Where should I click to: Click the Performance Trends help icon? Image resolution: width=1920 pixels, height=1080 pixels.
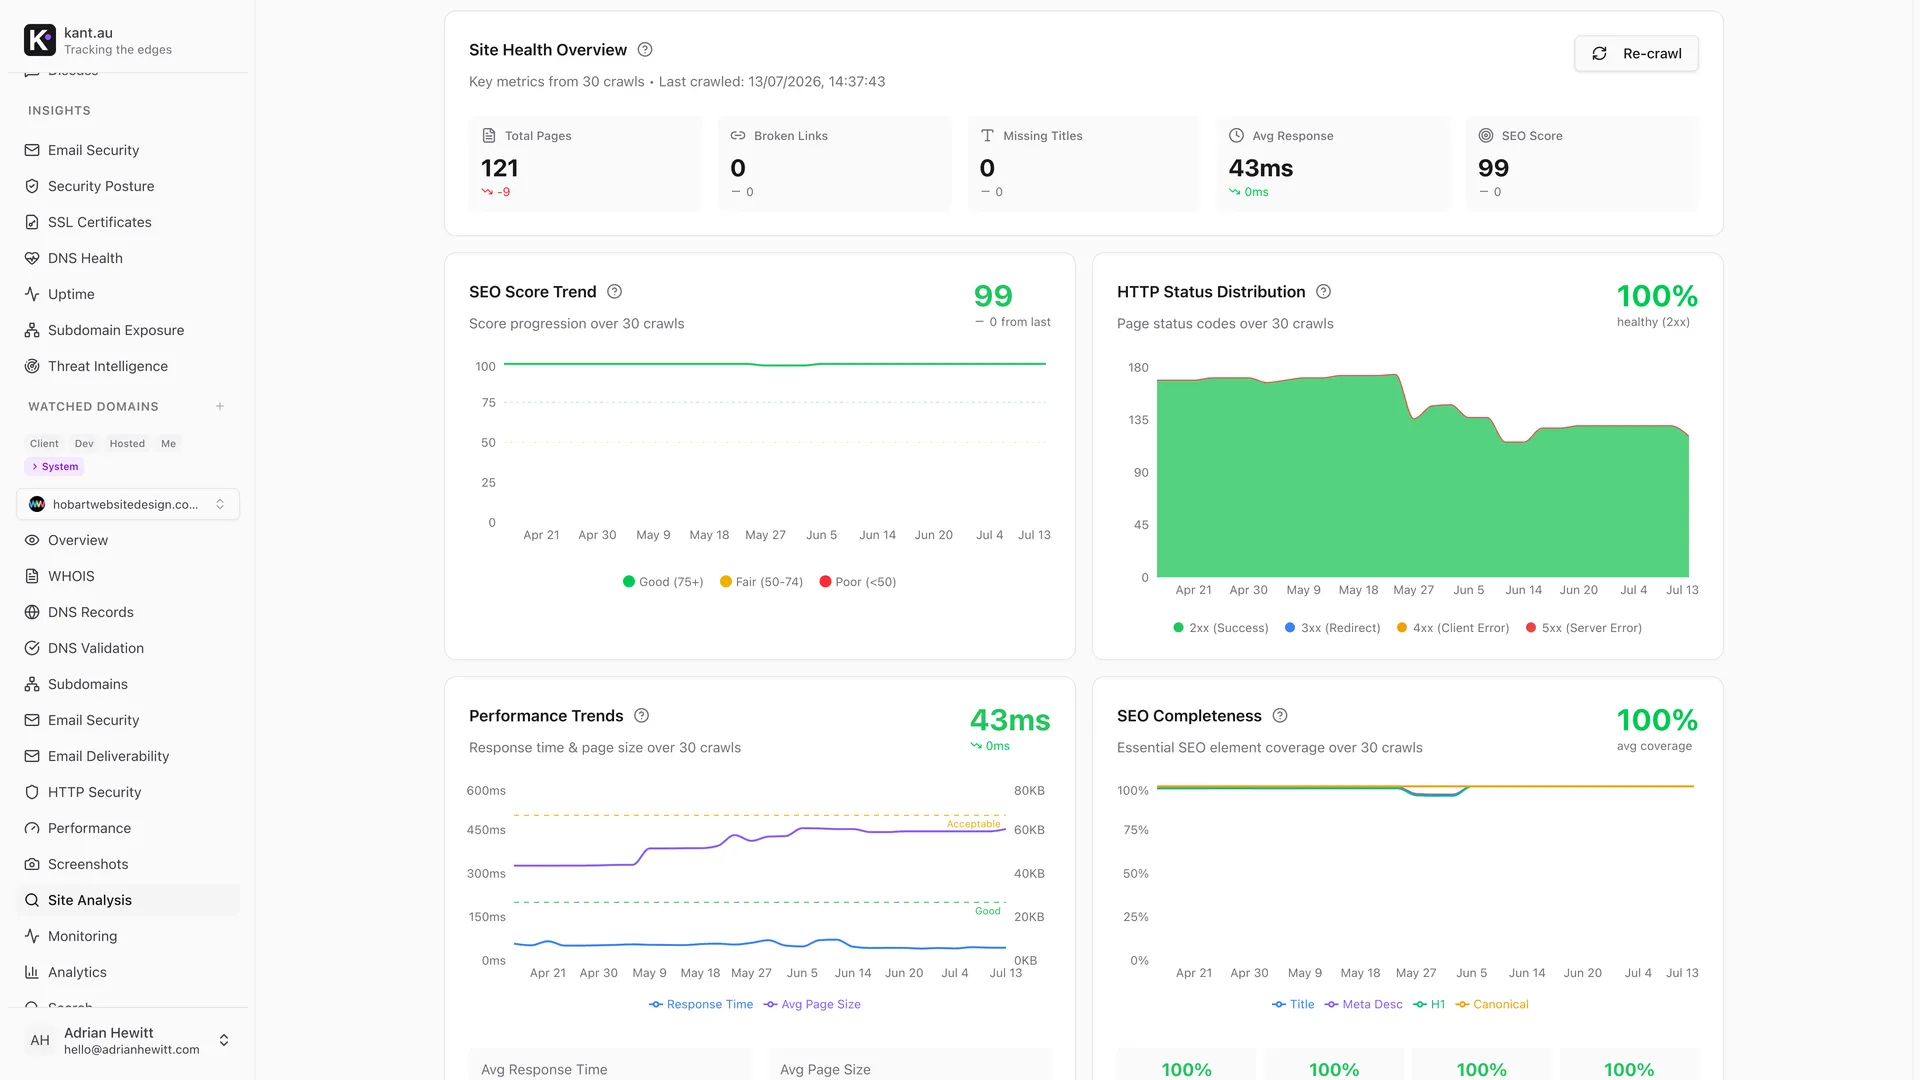642,716
